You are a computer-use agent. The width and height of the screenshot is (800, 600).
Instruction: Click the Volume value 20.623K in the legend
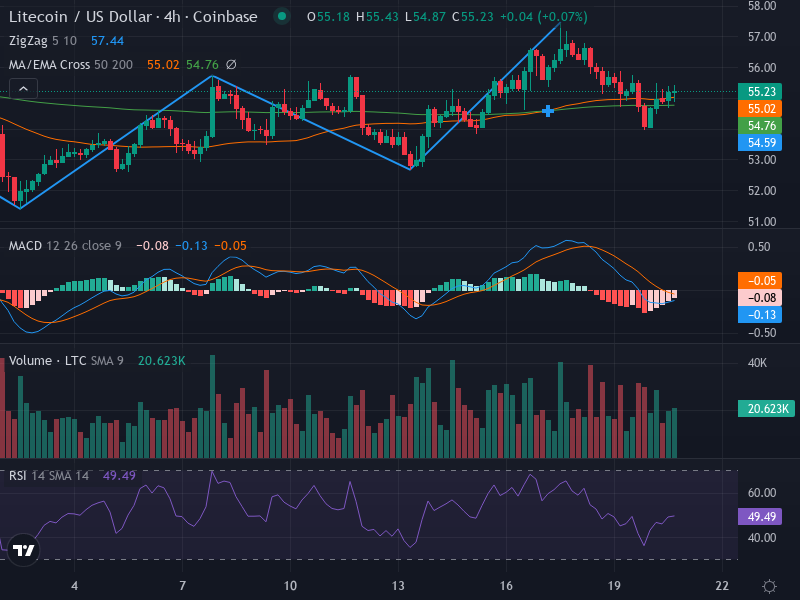162,361
